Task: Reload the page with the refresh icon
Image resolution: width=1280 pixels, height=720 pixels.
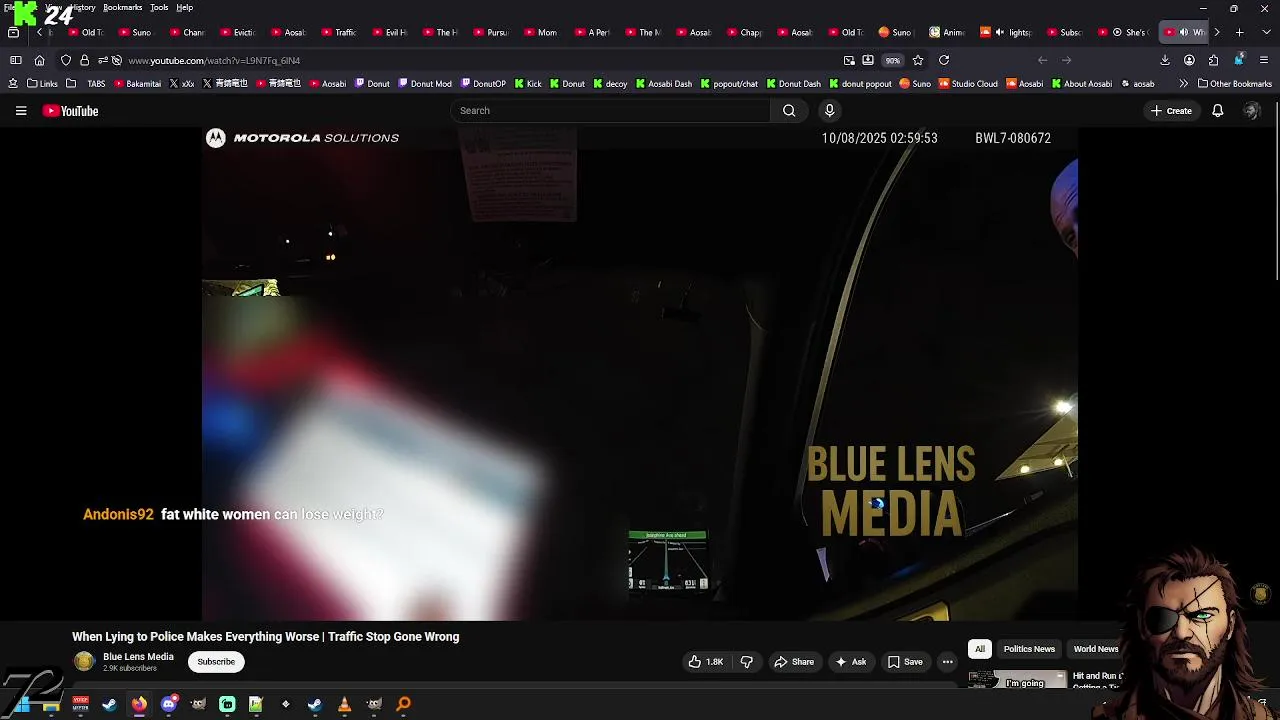Action: click(x=943, y=60)
